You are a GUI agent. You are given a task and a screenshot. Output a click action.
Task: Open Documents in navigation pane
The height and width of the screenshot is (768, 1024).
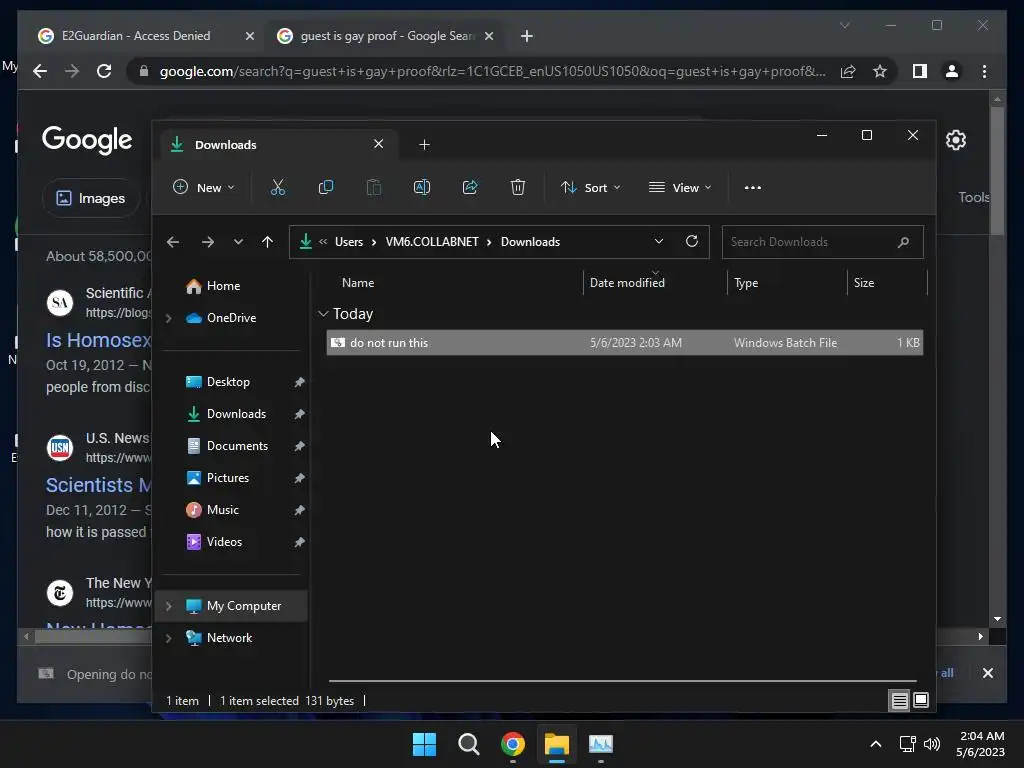click(237, 446)
